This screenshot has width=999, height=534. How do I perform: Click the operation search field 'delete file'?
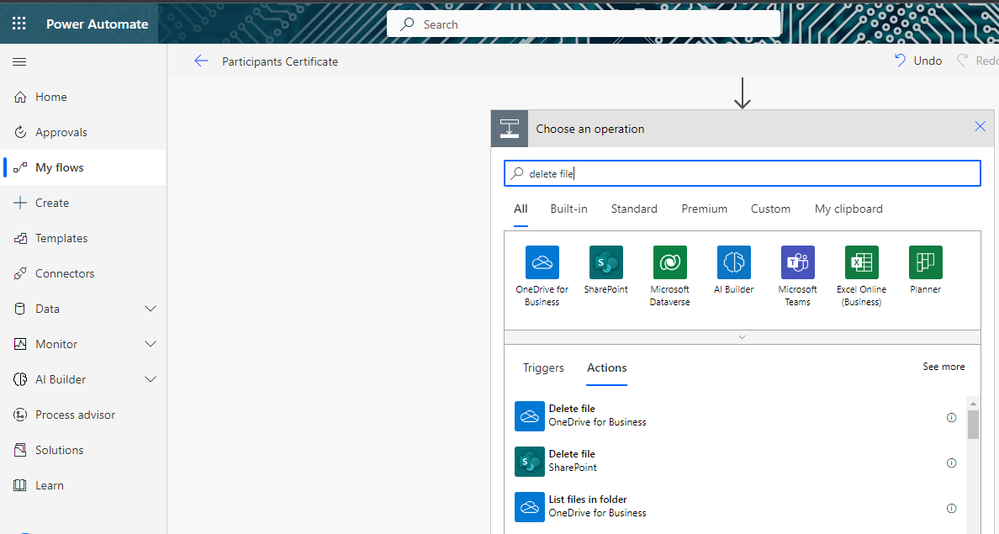click(742, 173)
